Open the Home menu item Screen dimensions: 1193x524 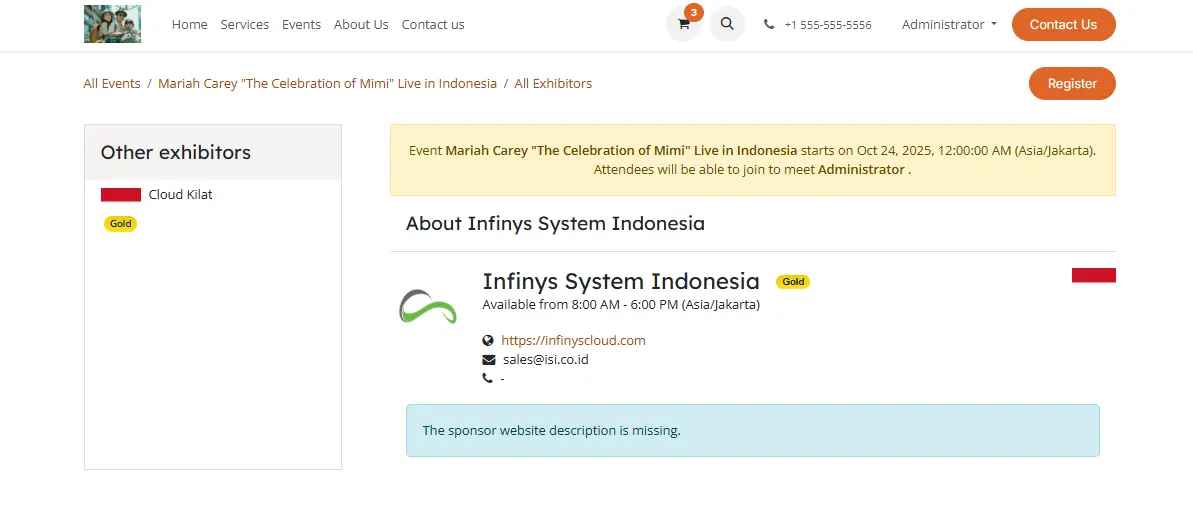(x=189, y=24)
